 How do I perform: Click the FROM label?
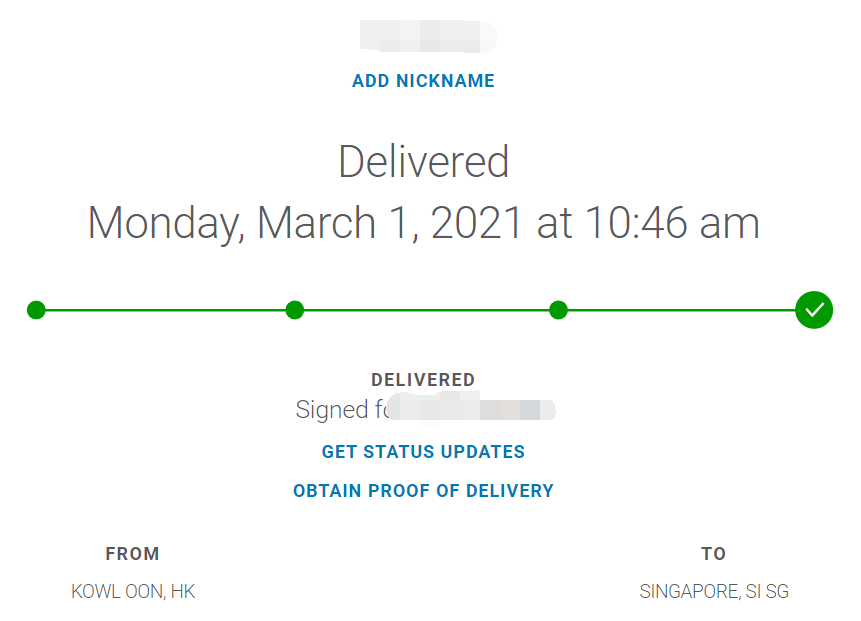[132, 553]
